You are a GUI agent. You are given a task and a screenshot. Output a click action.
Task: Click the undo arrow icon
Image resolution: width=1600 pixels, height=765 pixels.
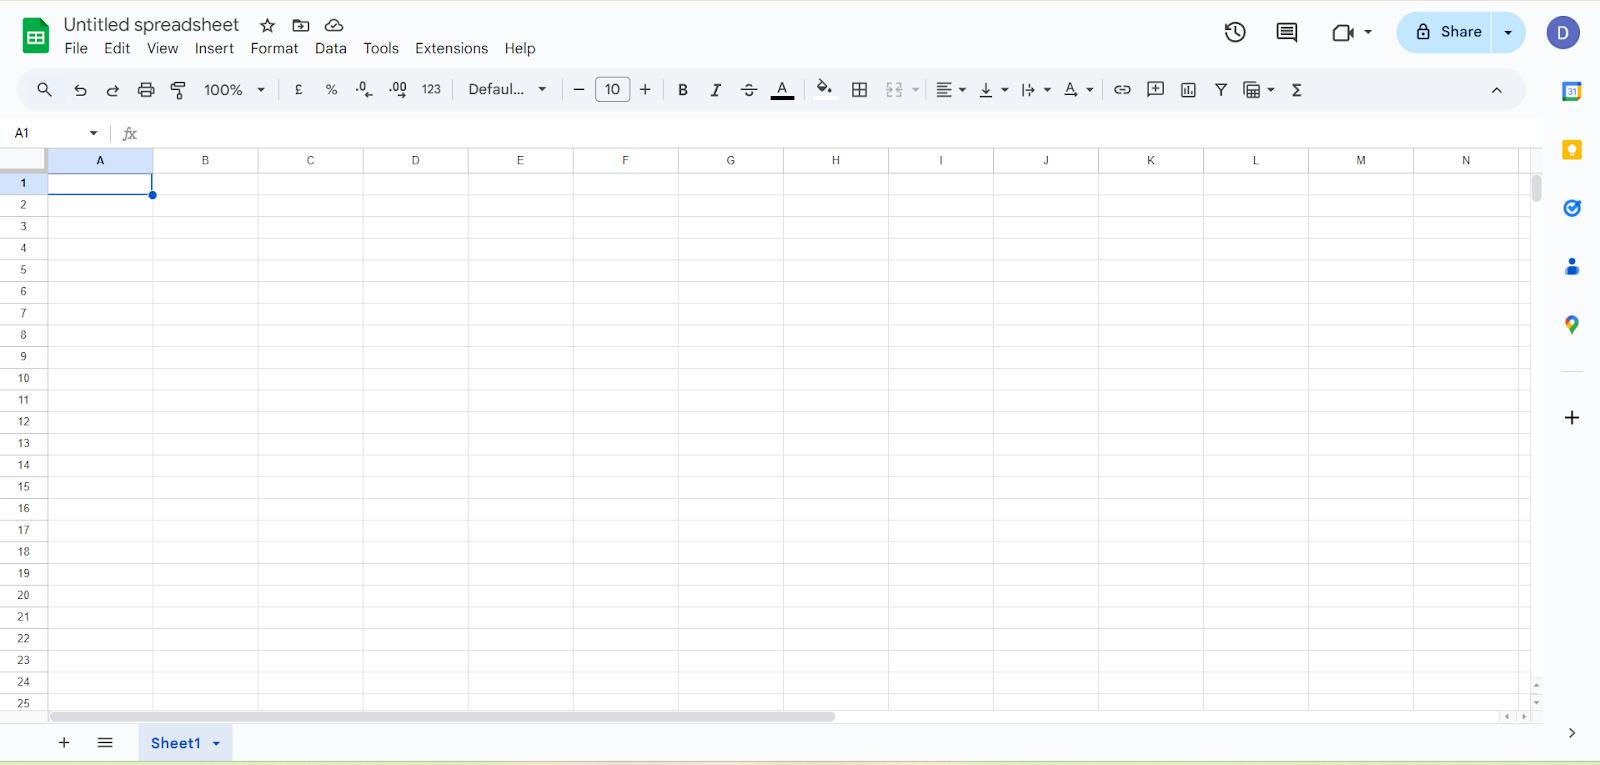(x=80, y=90)
